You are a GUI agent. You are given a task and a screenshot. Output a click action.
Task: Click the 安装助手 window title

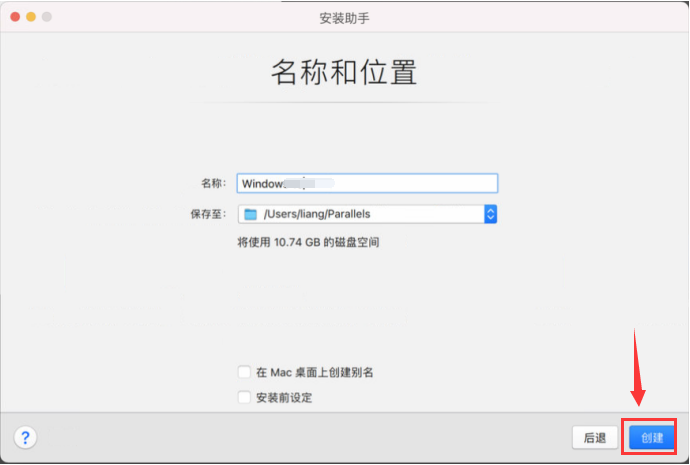[344, 18]
